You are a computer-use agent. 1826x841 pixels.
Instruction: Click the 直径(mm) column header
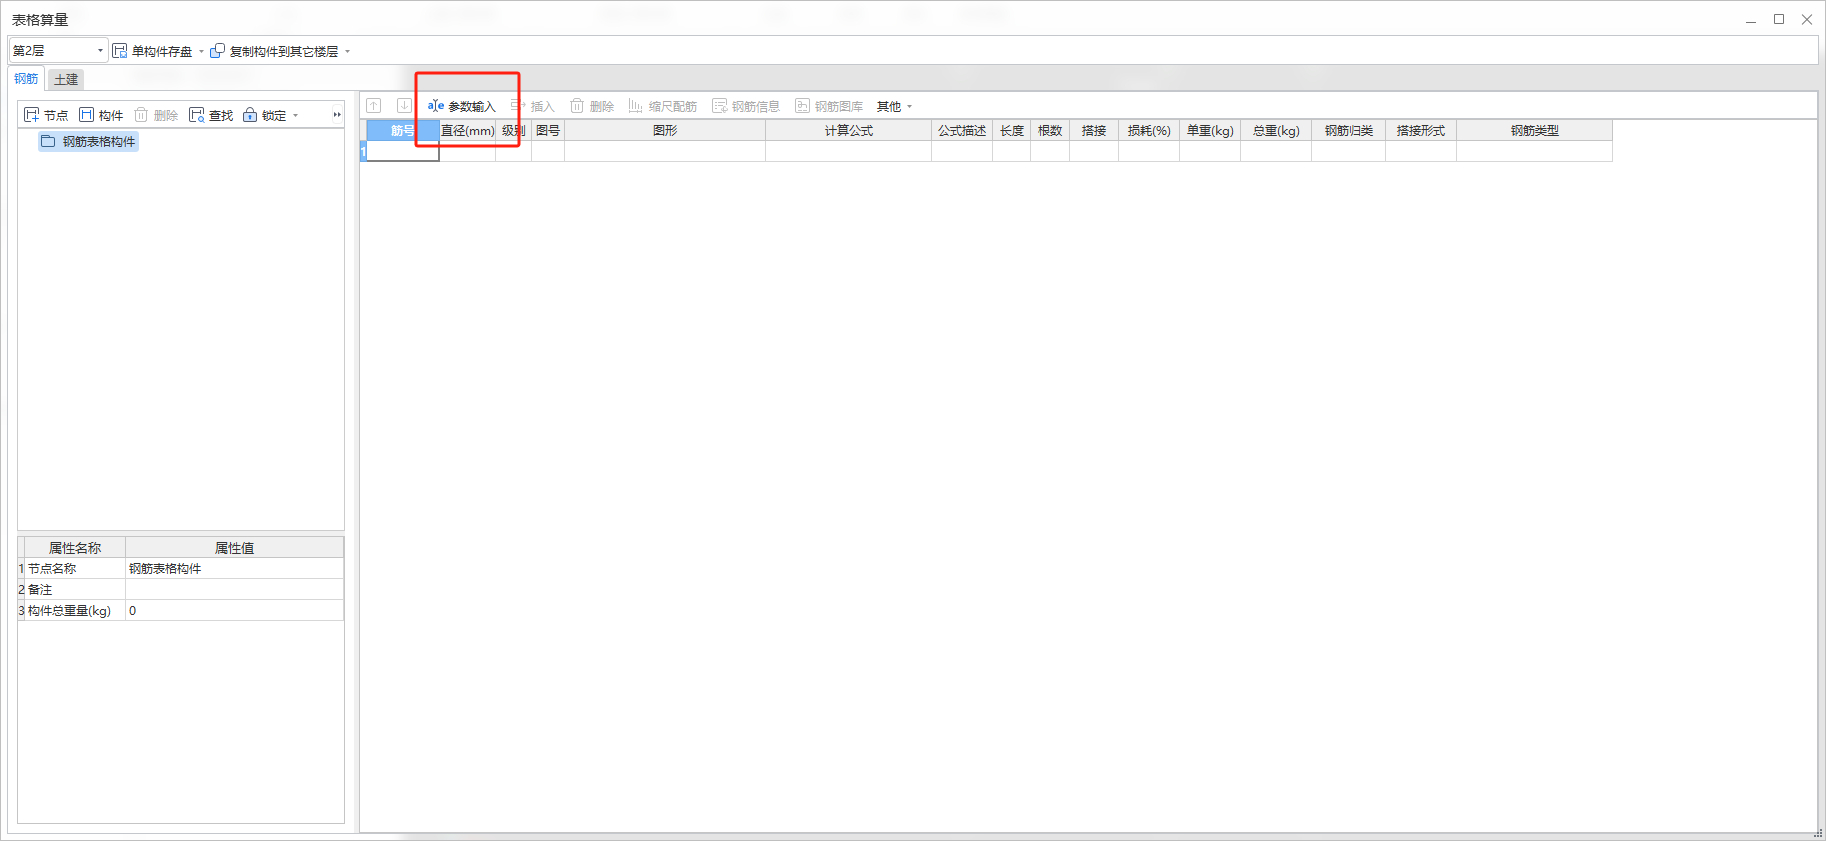(x=468, y=131)
